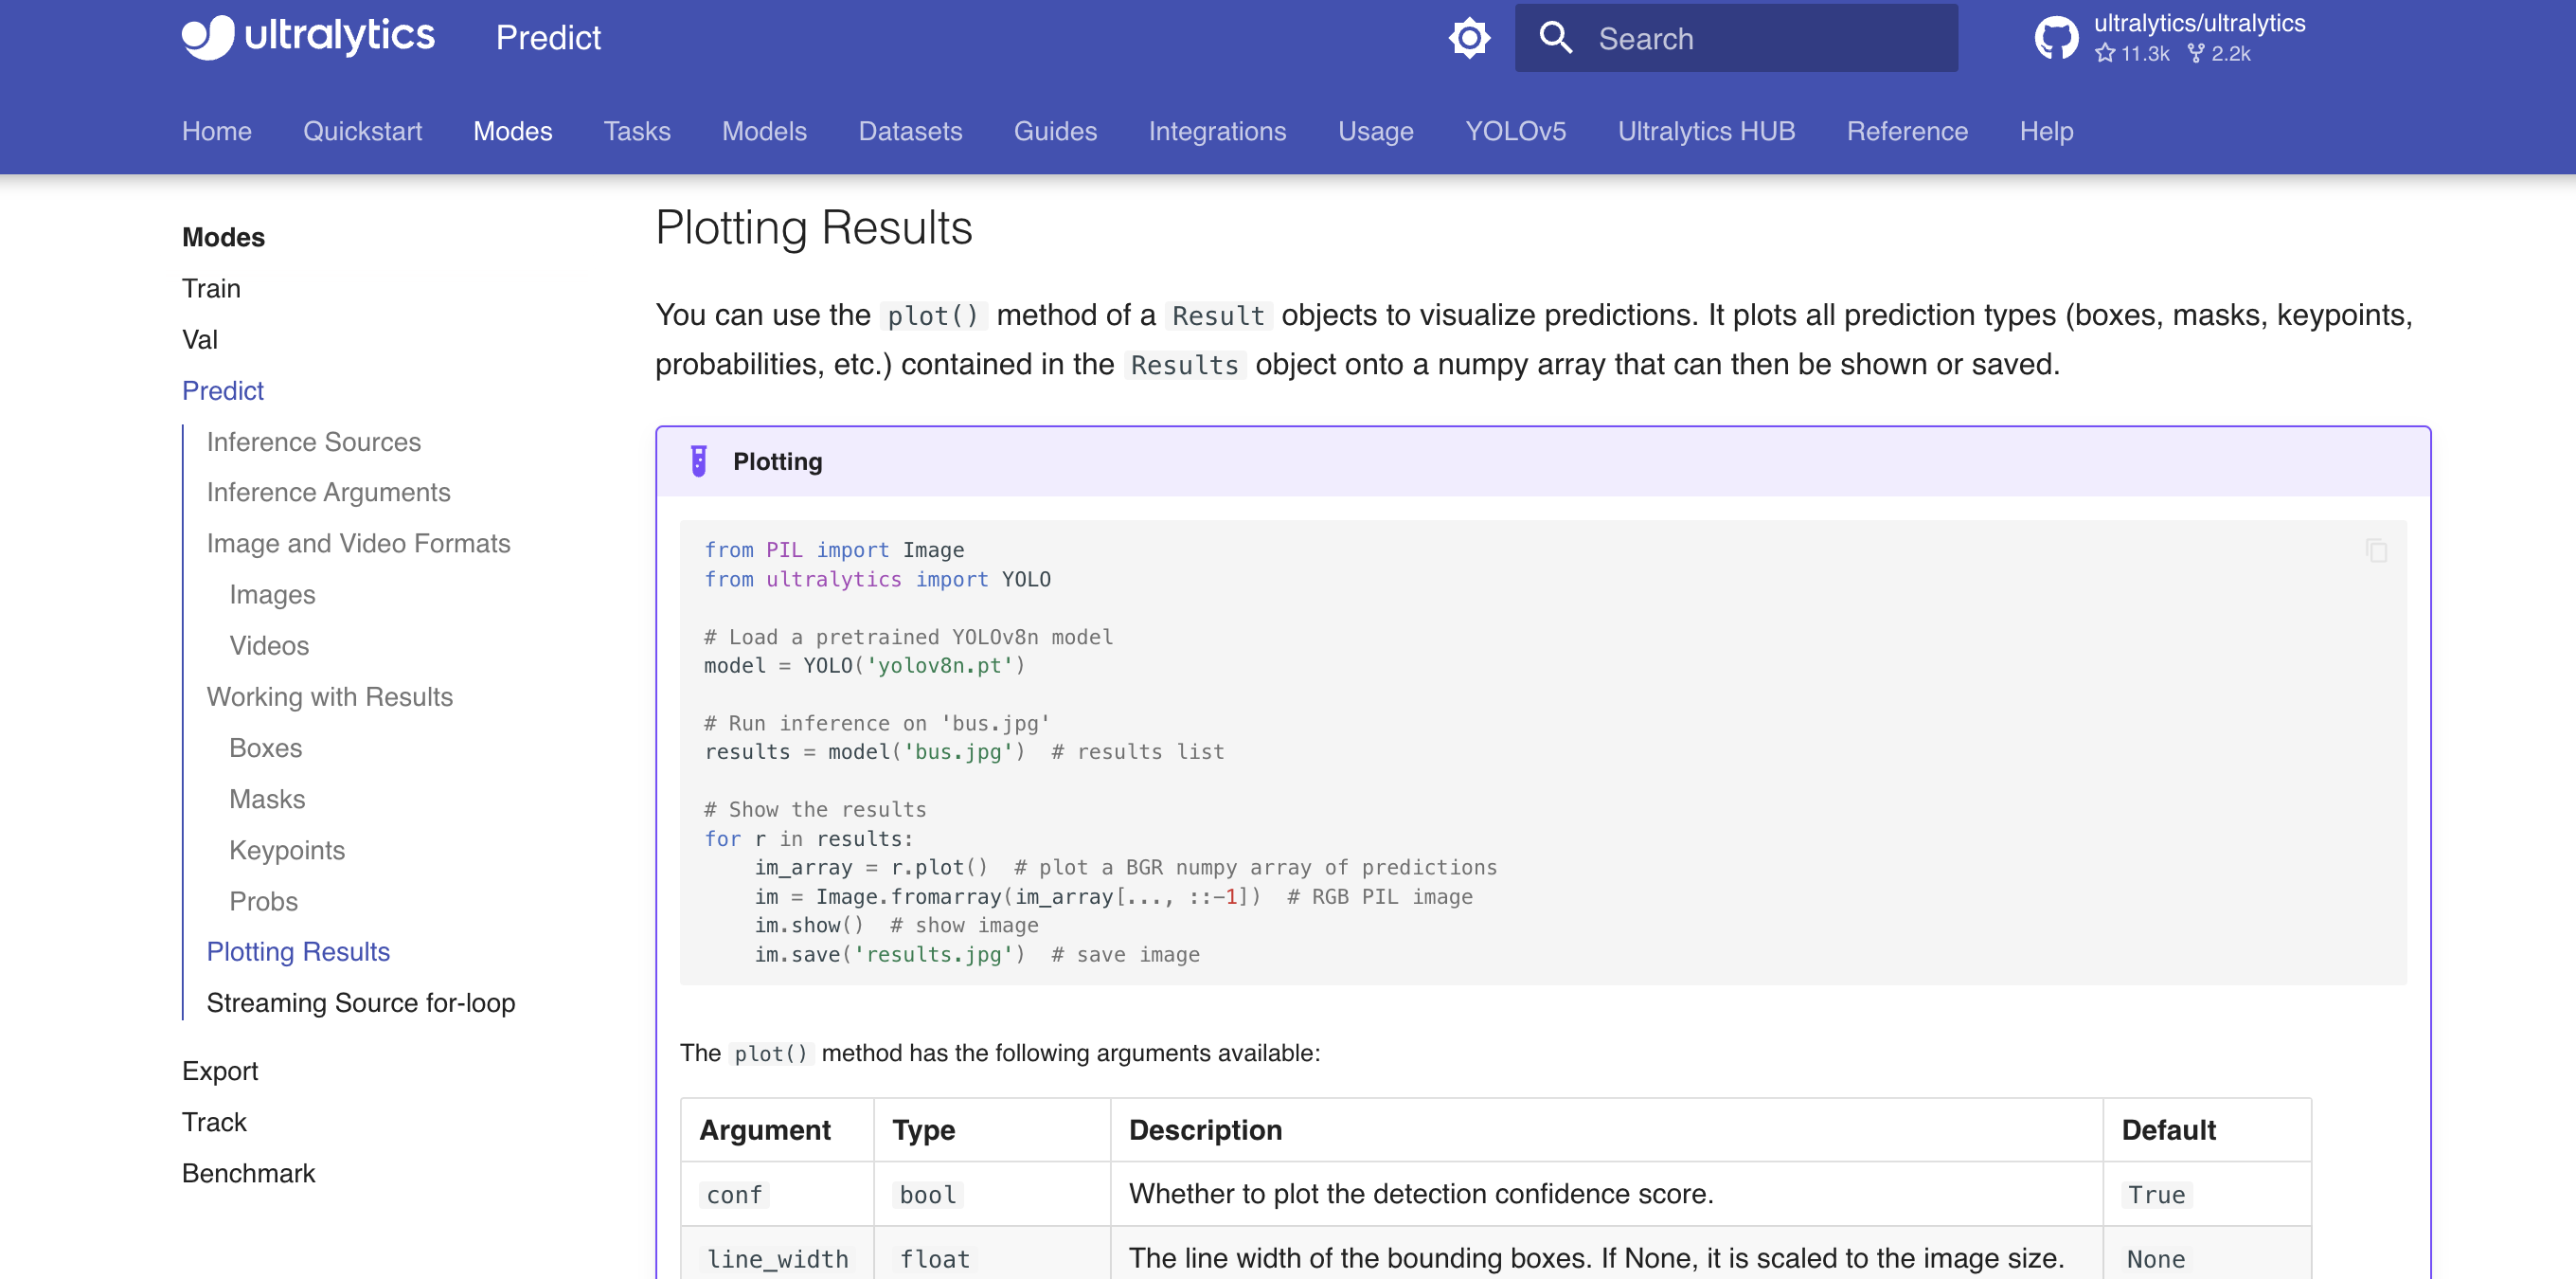
Task: Switch to the Reference tab
Action: (x=1907, y=131)
